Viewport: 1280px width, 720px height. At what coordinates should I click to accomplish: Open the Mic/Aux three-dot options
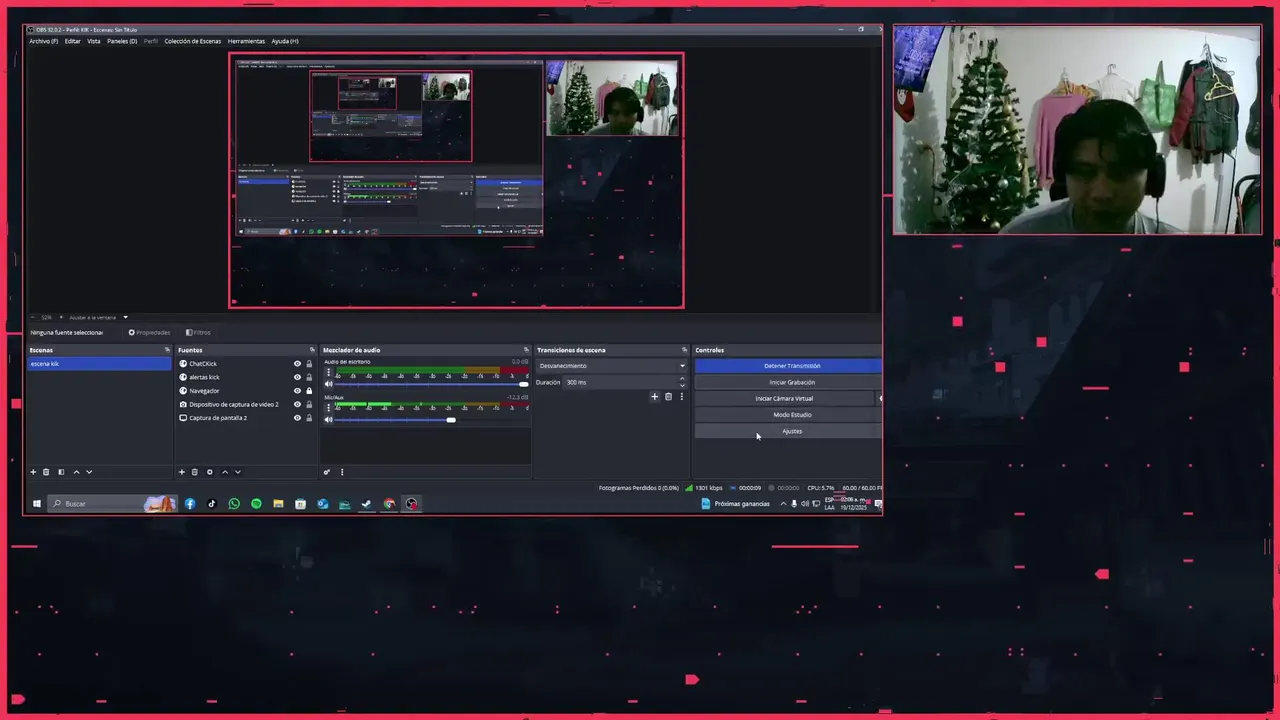pos(329,407)
